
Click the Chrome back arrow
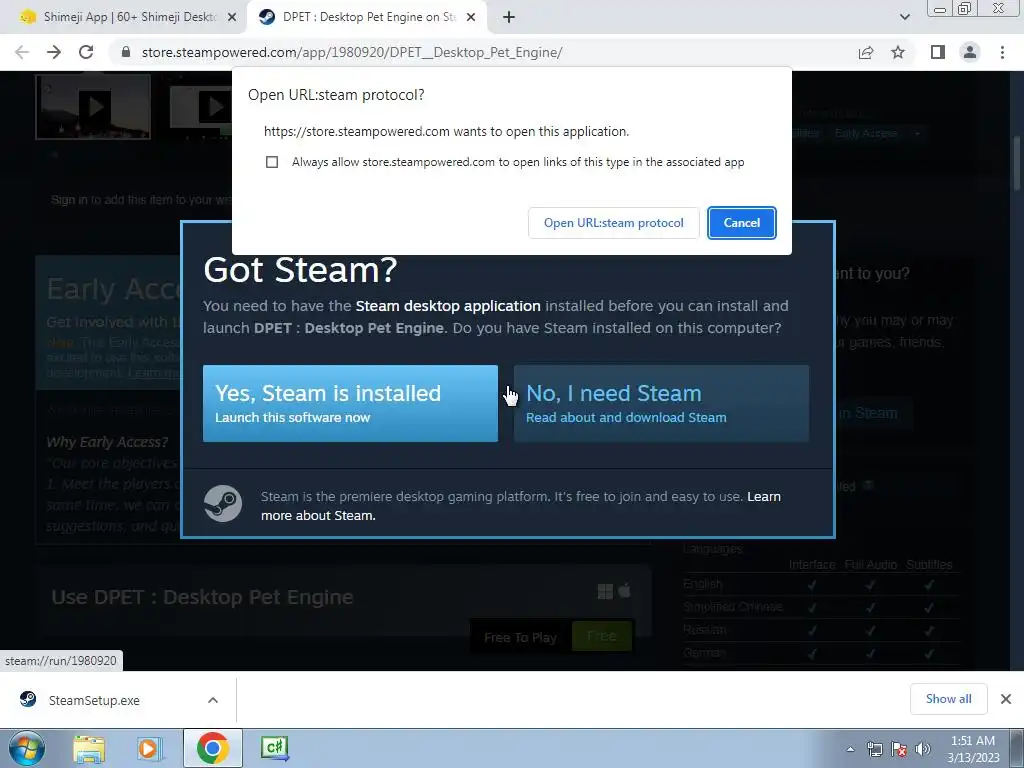click(x=22, y=52)
